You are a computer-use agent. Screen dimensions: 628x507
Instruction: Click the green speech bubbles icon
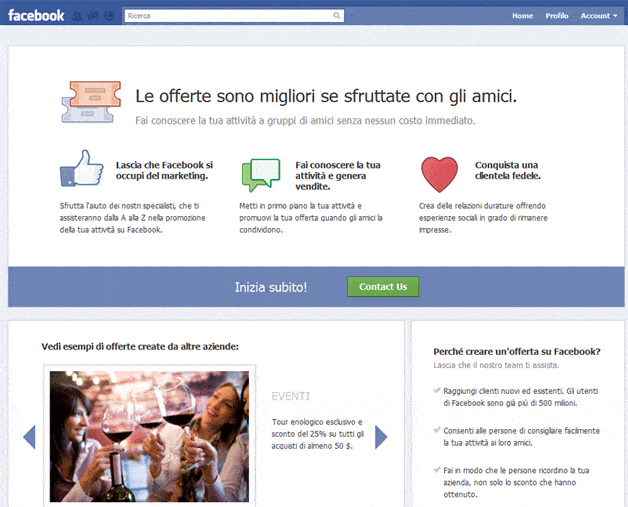261,175
